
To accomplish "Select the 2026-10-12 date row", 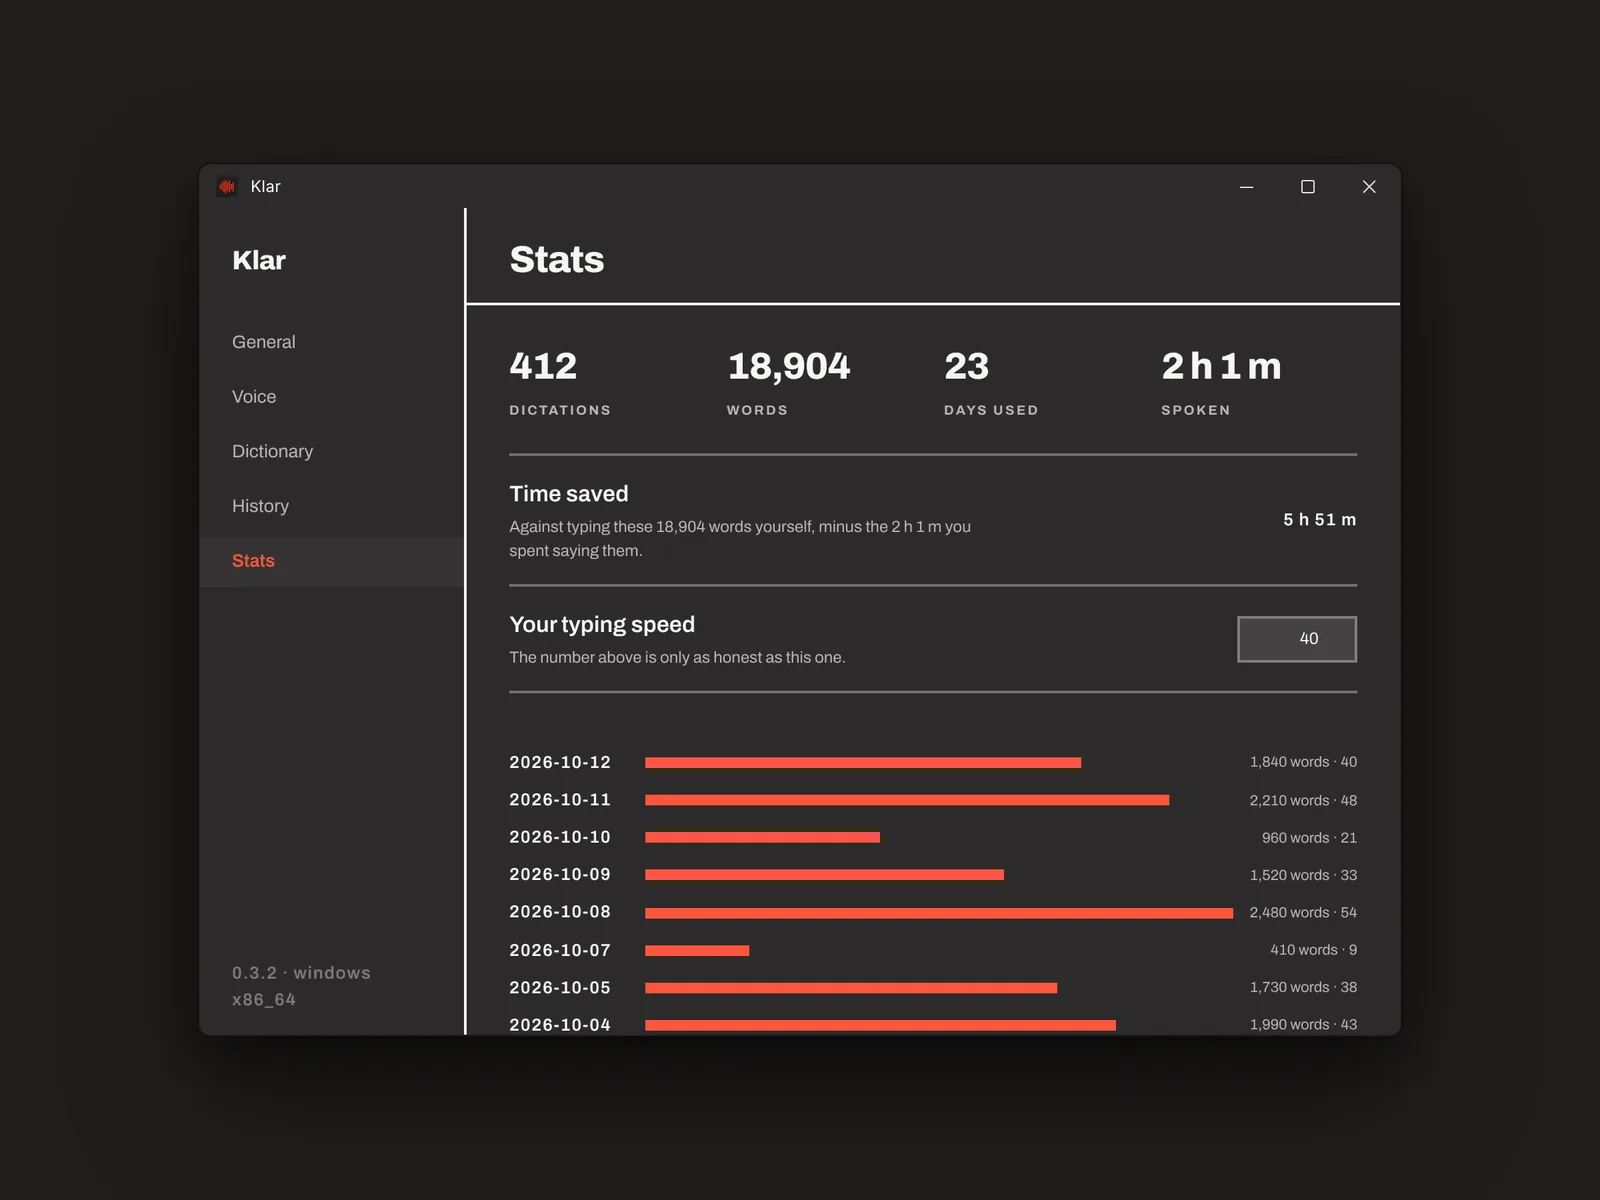I will pos(933,763).
